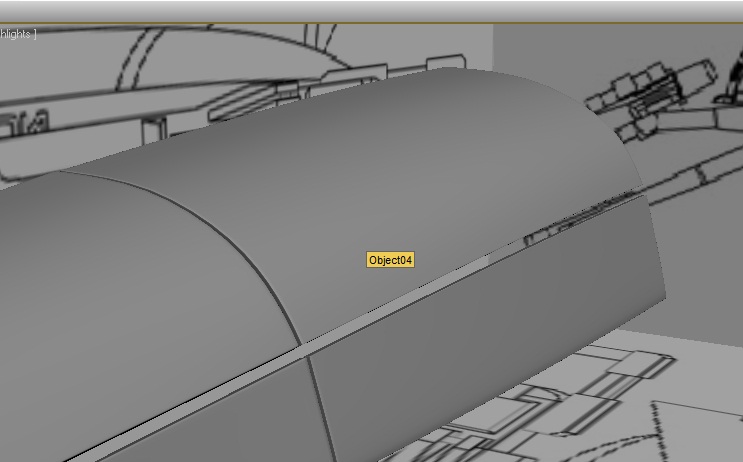Image resolution: width=743 pixels, height=462 pixels.
Task: Open the viewport shading label menu
Action: pyautogui.click(x=17, y=34)
